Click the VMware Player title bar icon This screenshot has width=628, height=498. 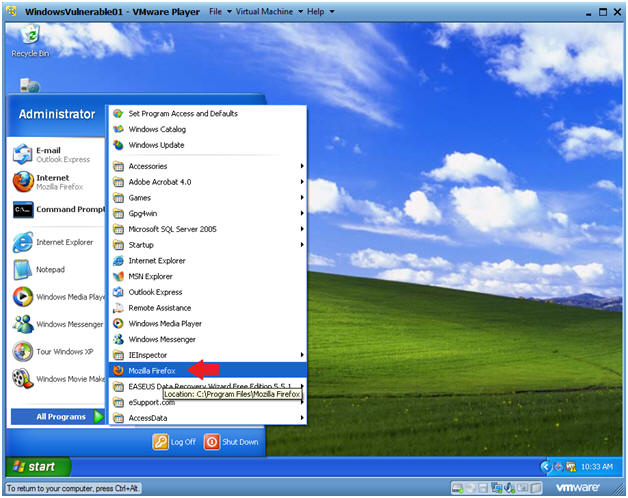tap(12, 11)
